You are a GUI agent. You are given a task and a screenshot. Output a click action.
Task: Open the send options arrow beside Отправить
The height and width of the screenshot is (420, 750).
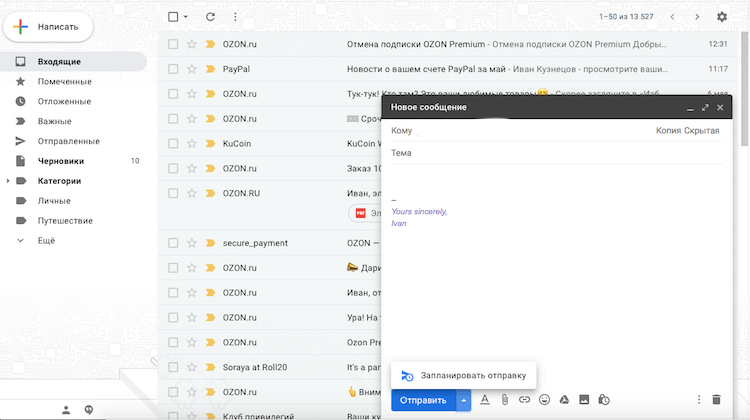463,400
